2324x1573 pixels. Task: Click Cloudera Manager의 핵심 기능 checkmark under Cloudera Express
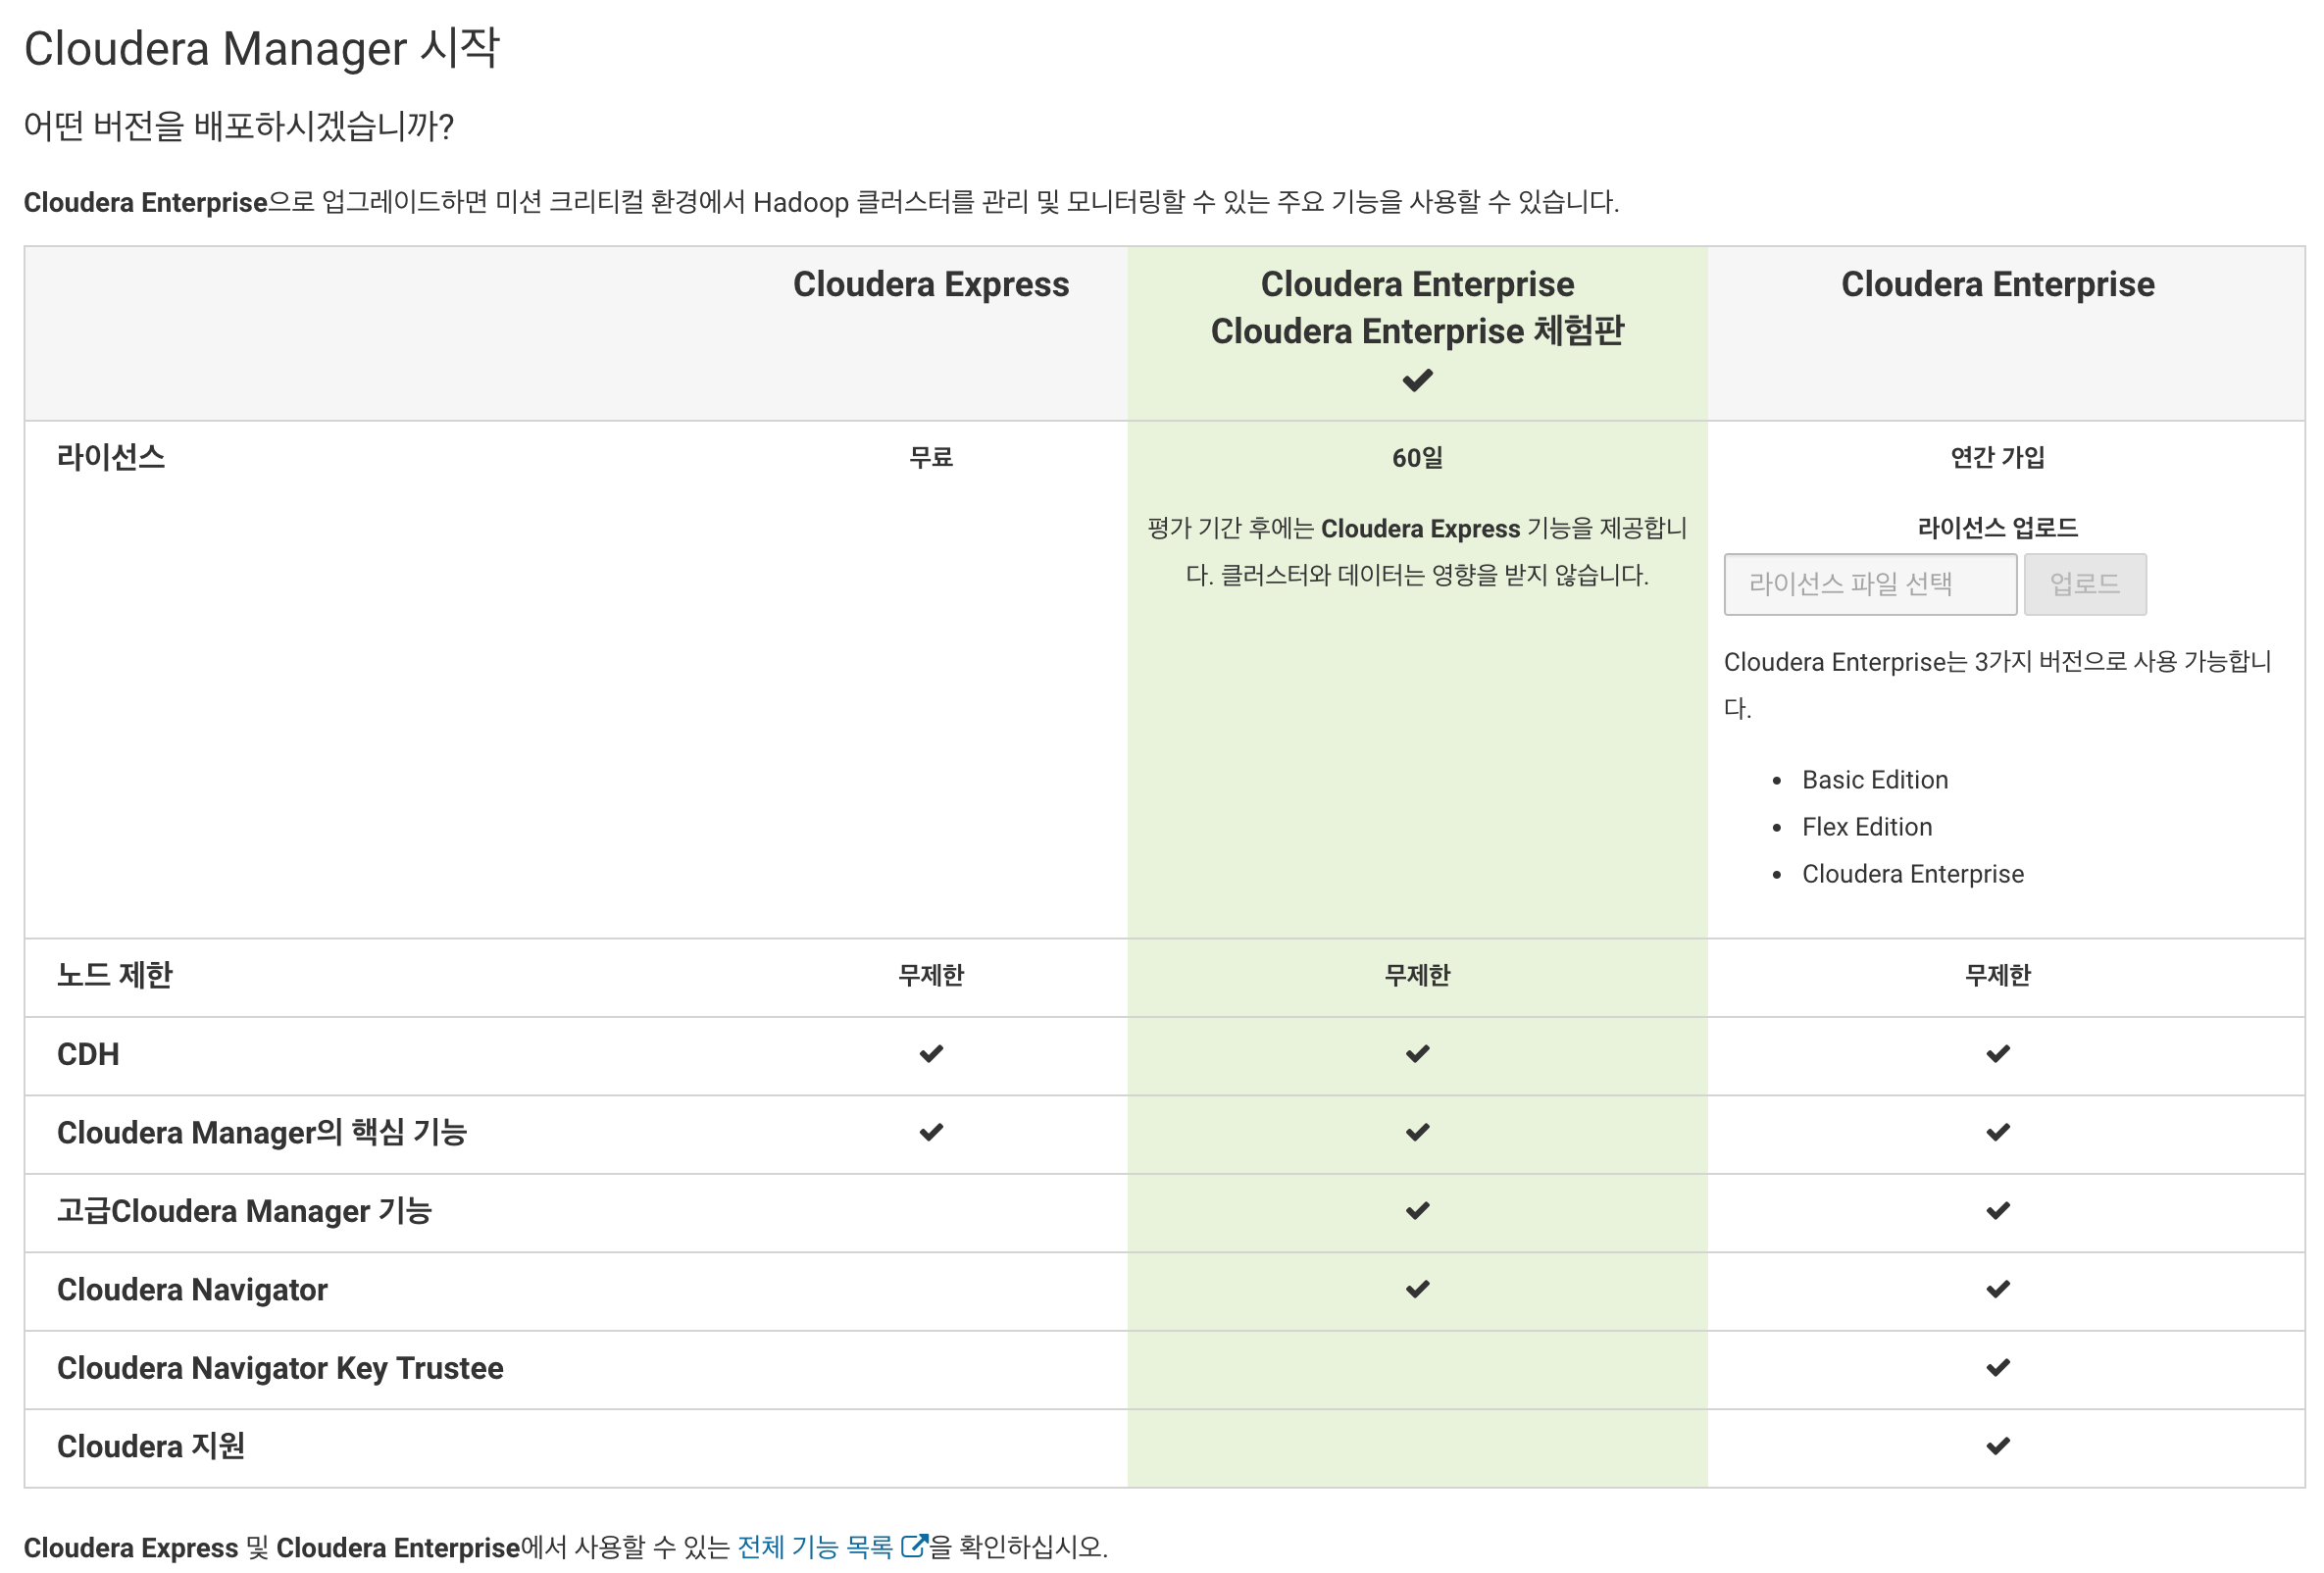click(x=931, y=1132)
